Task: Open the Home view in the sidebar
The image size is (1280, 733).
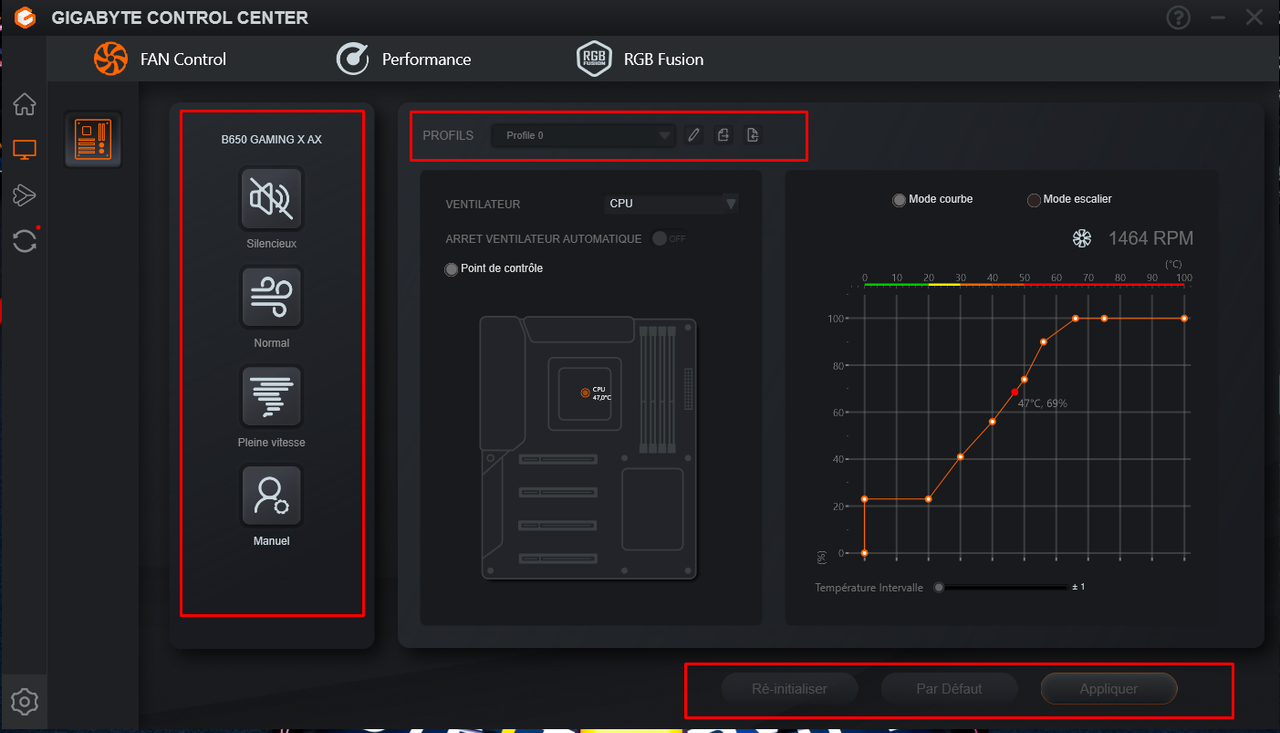Action: (x=24, y=104)
